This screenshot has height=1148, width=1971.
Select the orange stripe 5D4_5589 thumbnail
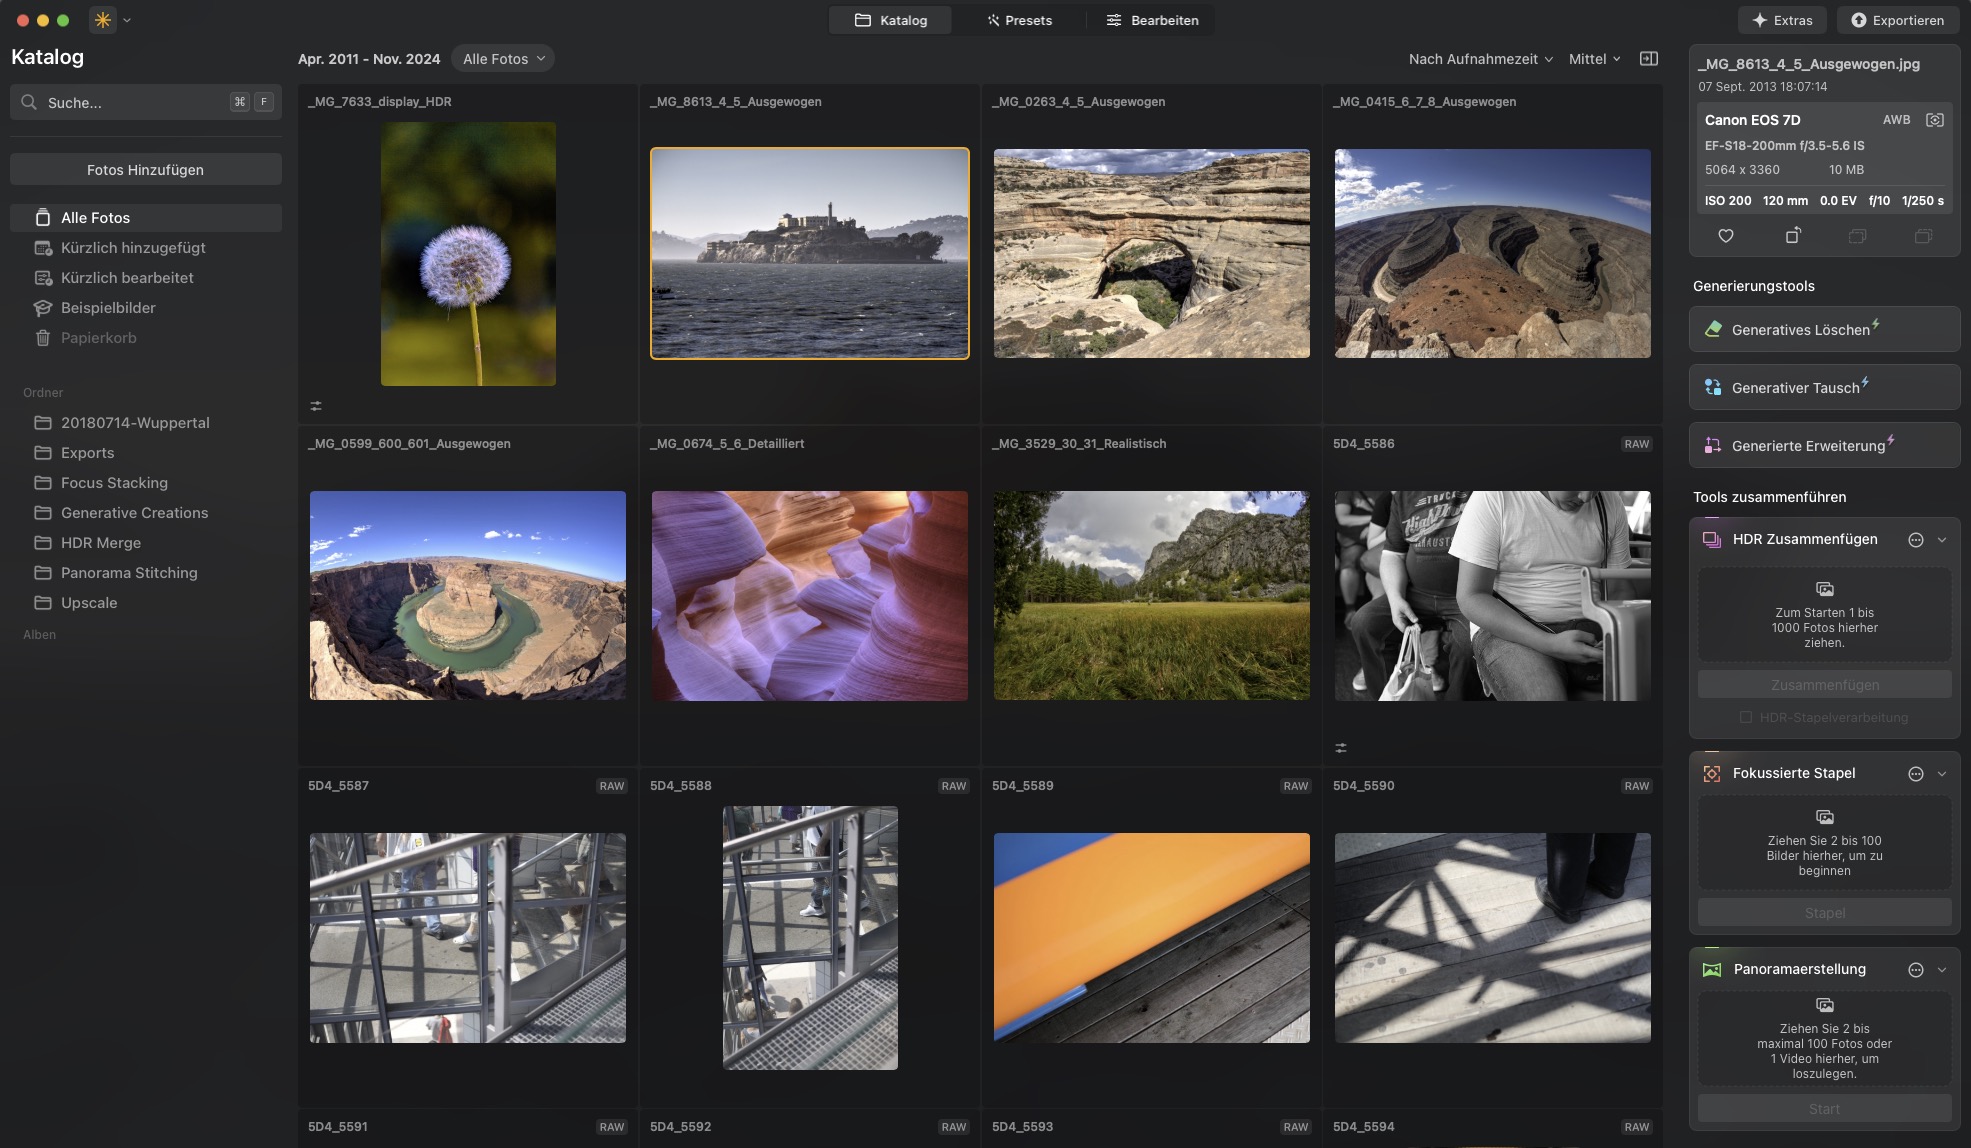1152,938
